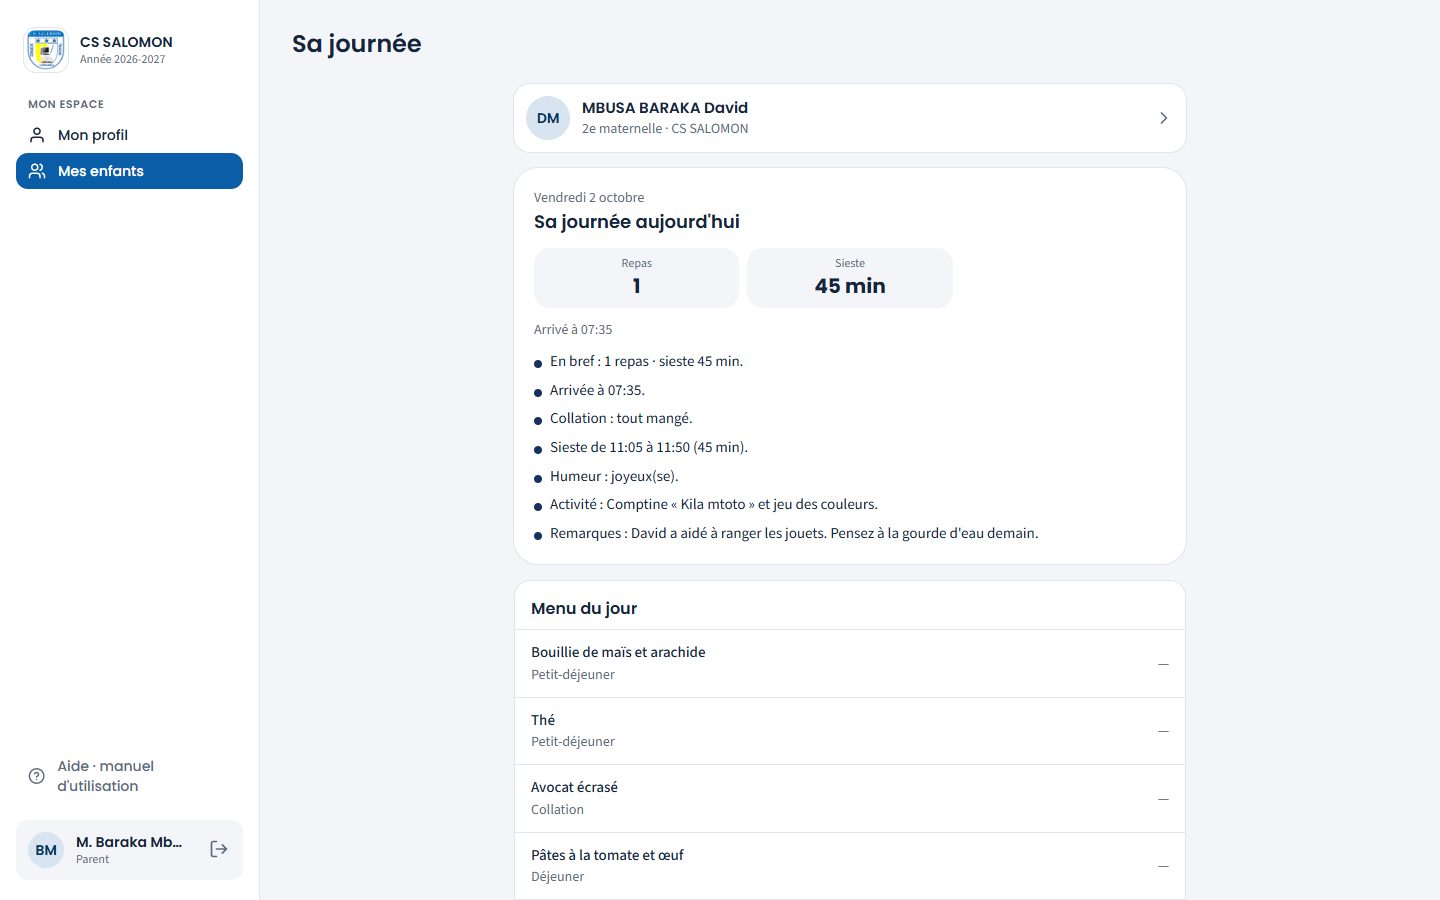Open MBUSA BARAKA David card

pyautogui.click(x=850, y=118)
